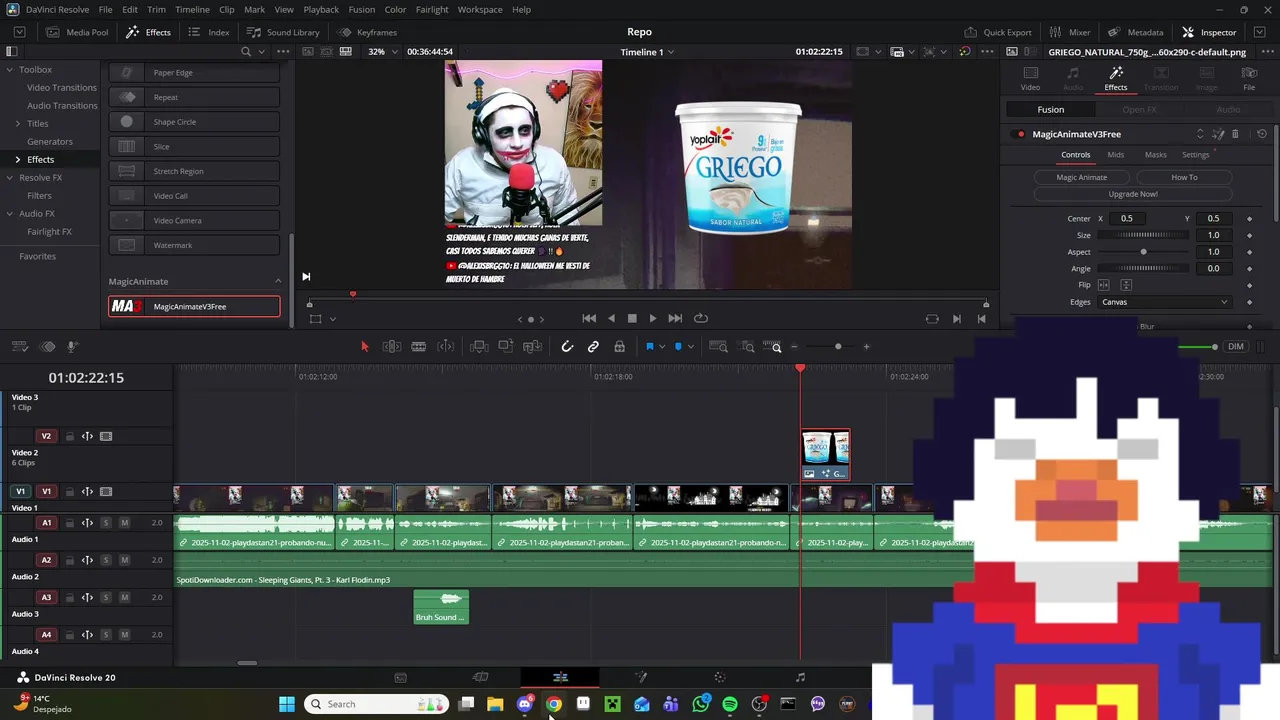The width and height of the screenshot is (1280, 720).
Task: Collapse the MagicAnimate effects category
Action: click(278, 281)
